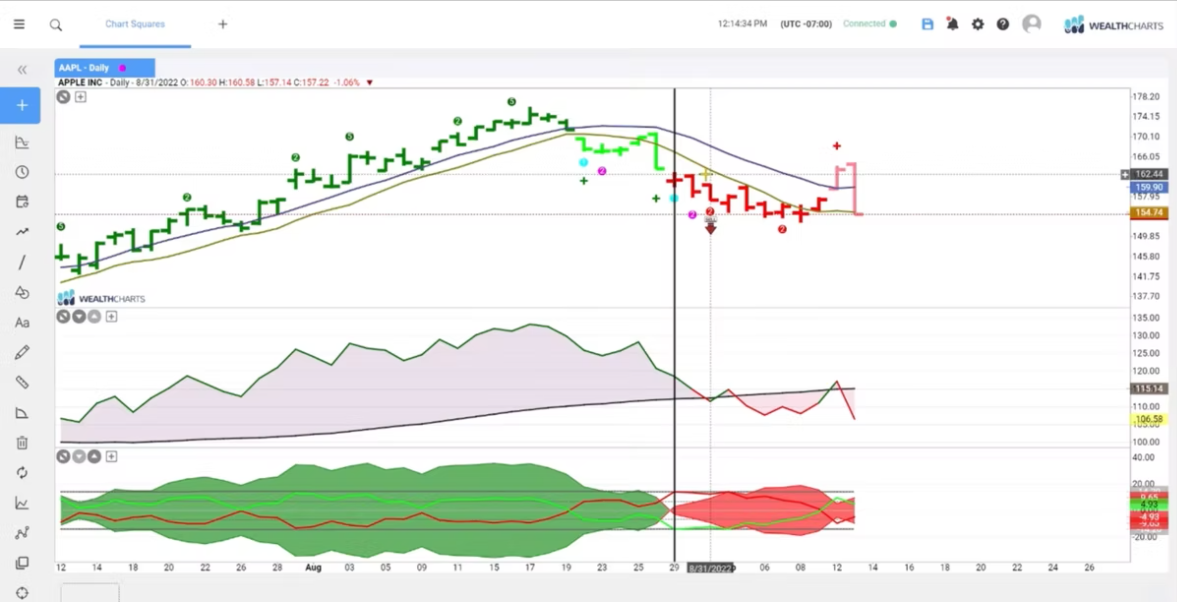Collapse the left sidebar with double chevron
1177x602 pixels.
pyautogui.click(x=22, y=70)
